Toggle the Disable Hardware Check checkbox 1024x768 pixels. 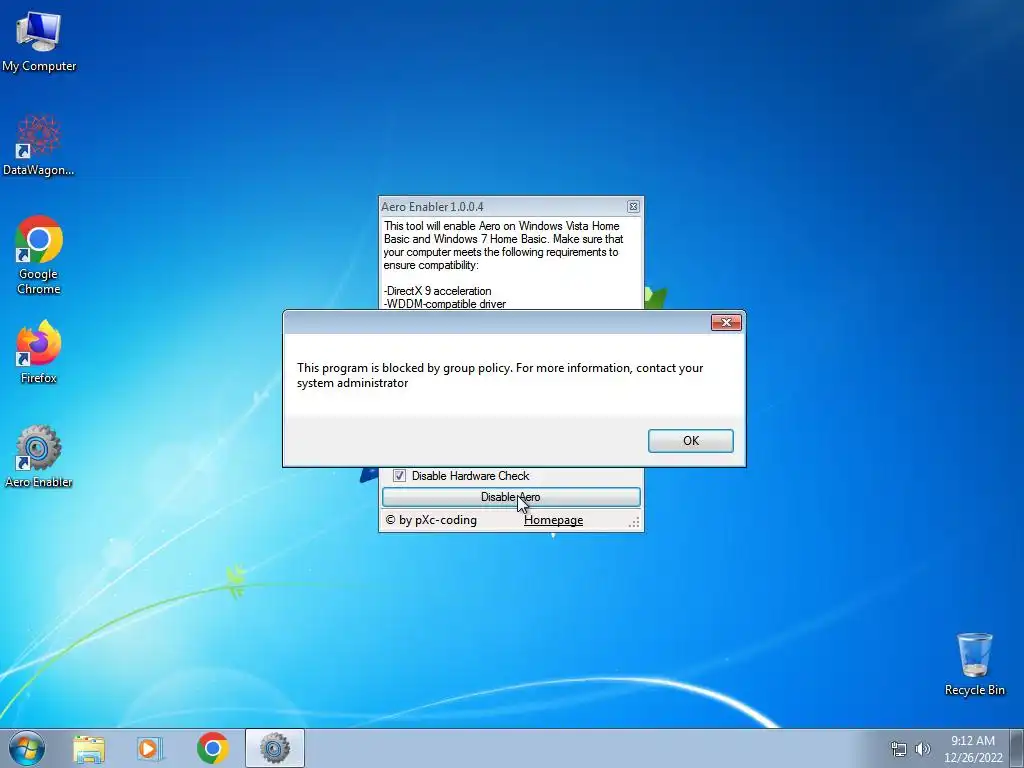coord(399,475)
